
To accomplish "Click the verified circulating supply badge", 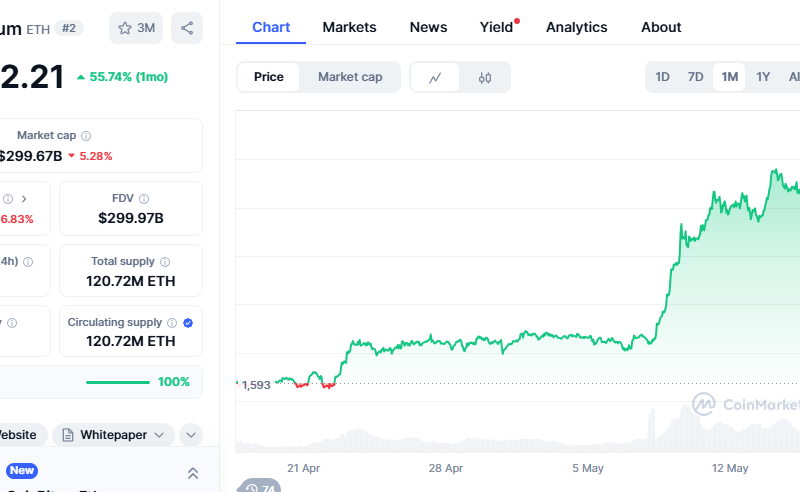I will [188, 323].
